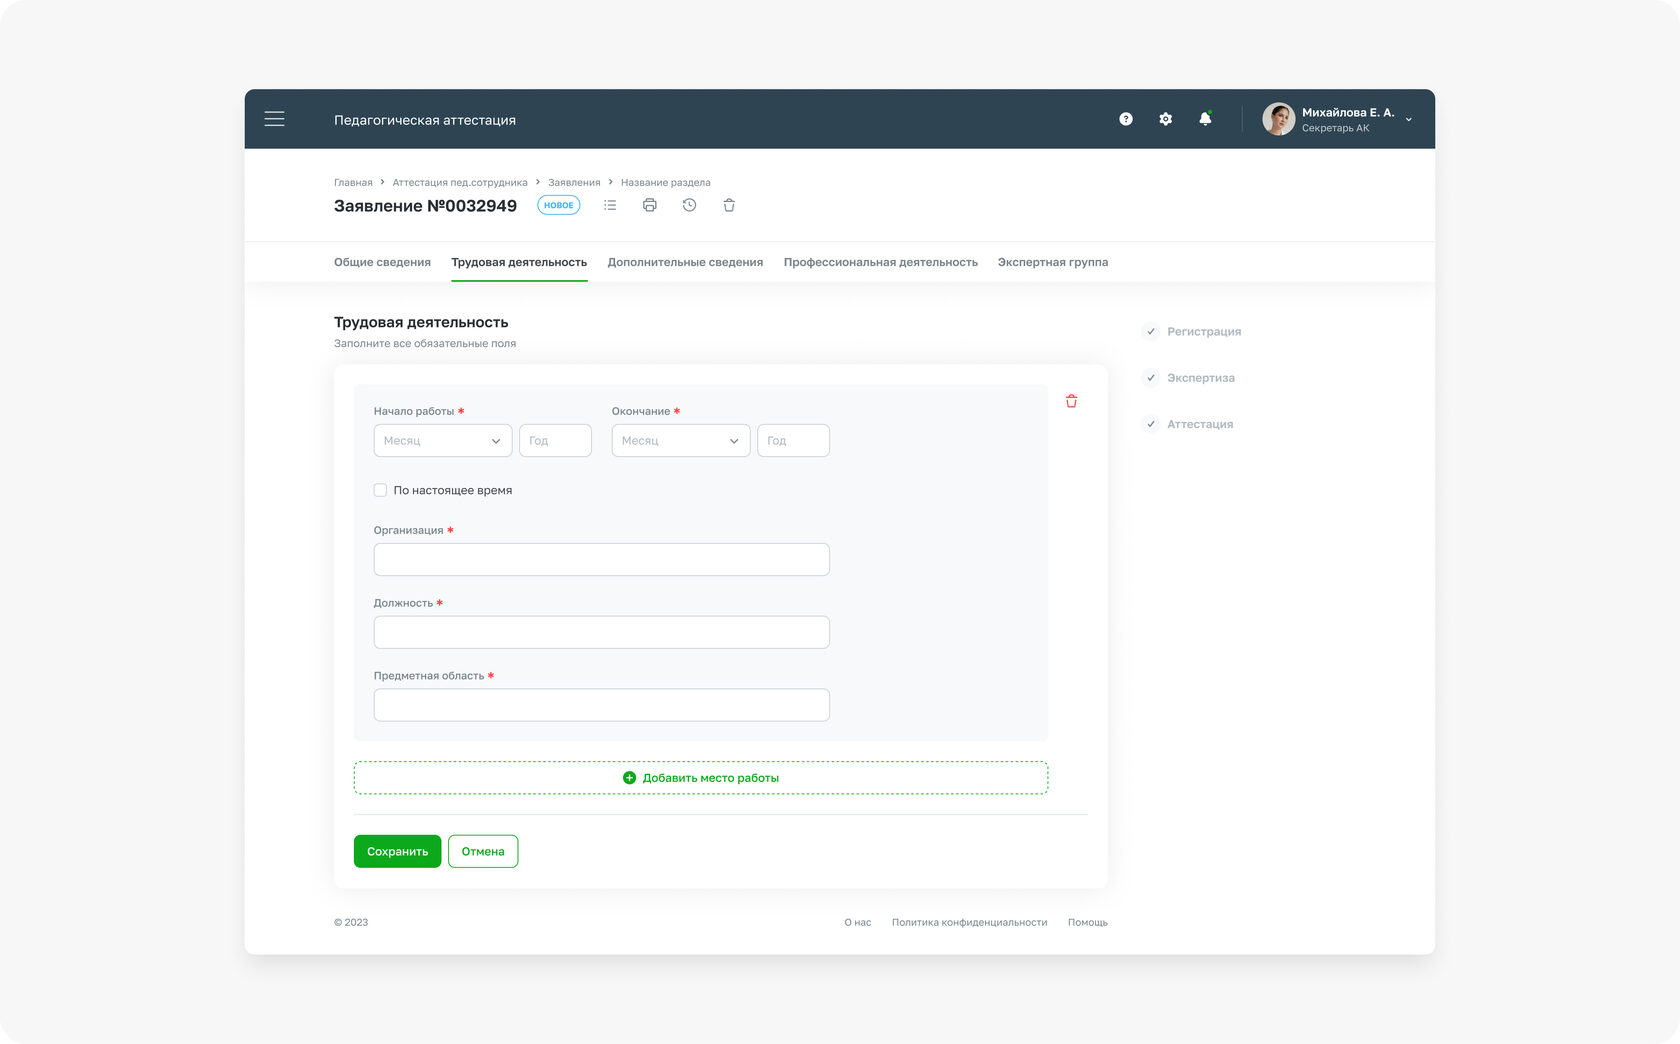Focus the «Окончание» year field

[794, 441]
